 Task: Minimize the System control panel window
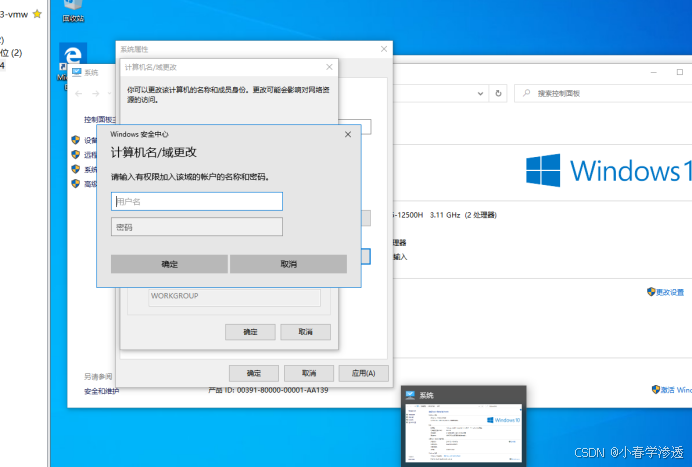tap(654, 72)
